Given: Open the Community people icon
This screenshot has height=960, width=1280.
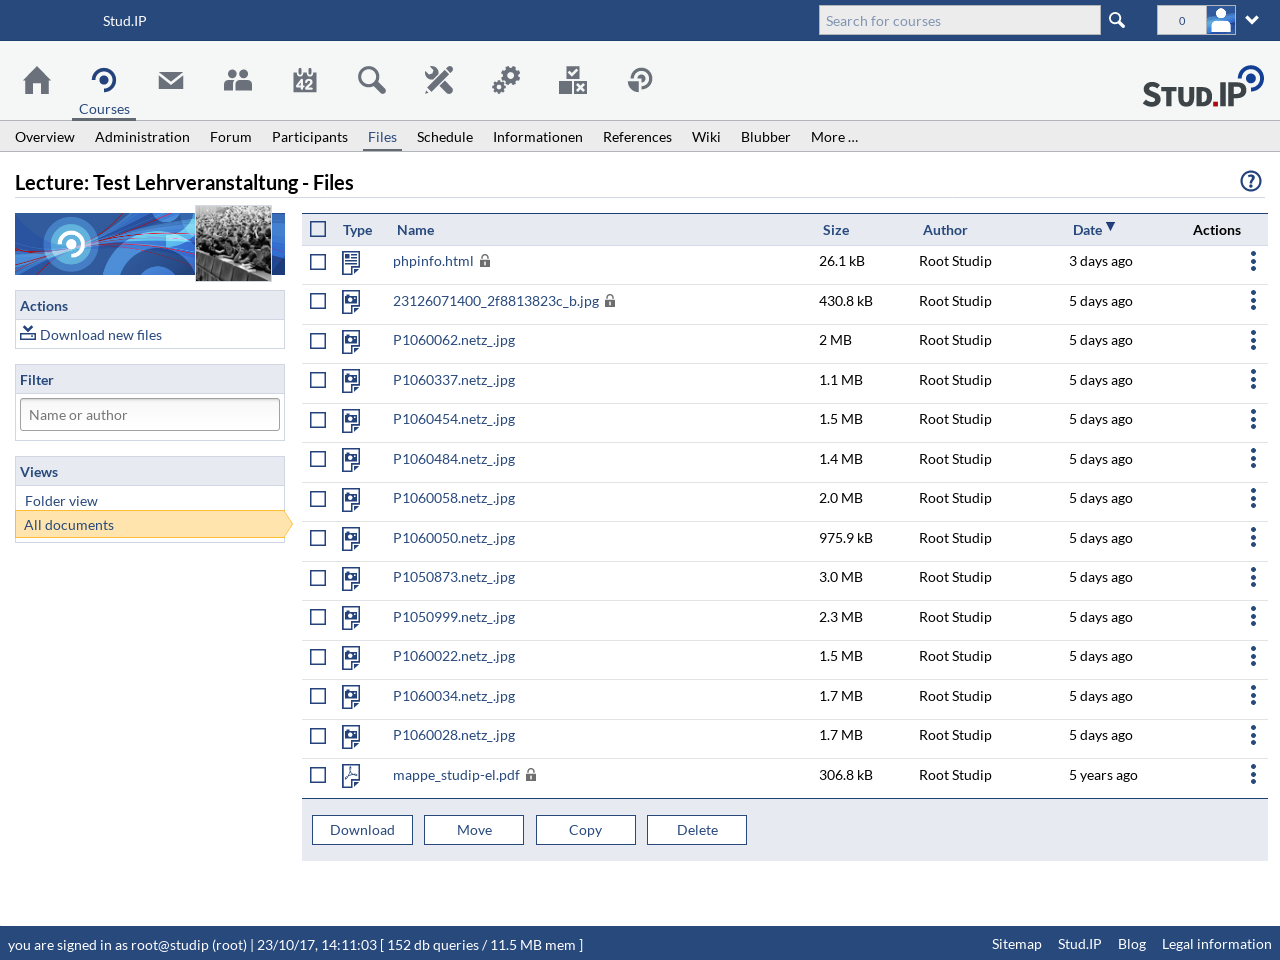Looking at the screenshot, I should 238,80.
